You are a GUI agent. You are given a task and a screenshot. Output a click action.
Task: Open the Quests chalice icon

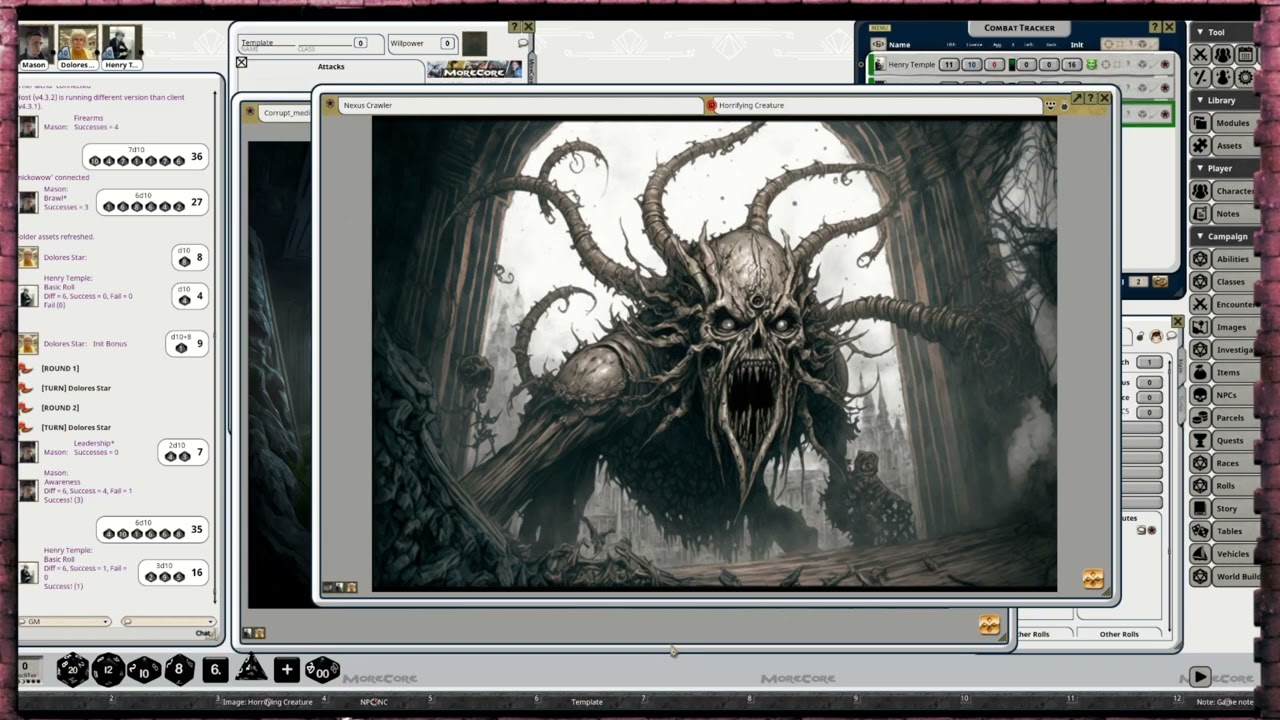click(x=1200, y=440)
